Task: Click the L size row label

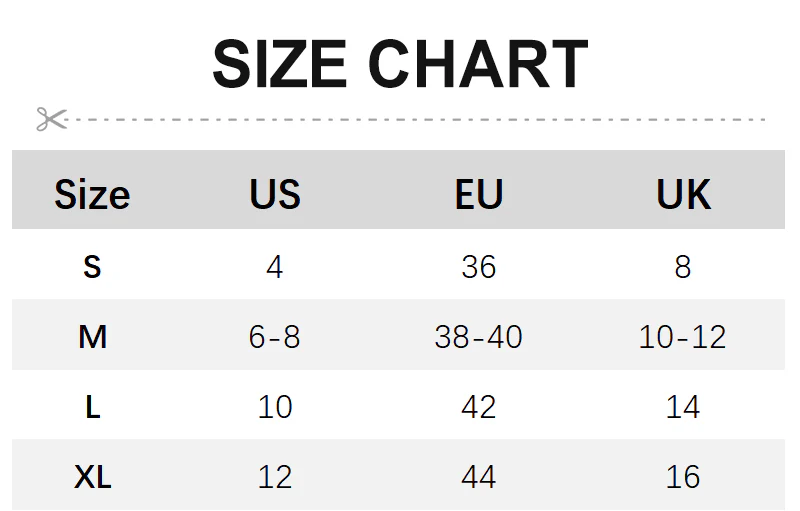Action: [92, 407]
